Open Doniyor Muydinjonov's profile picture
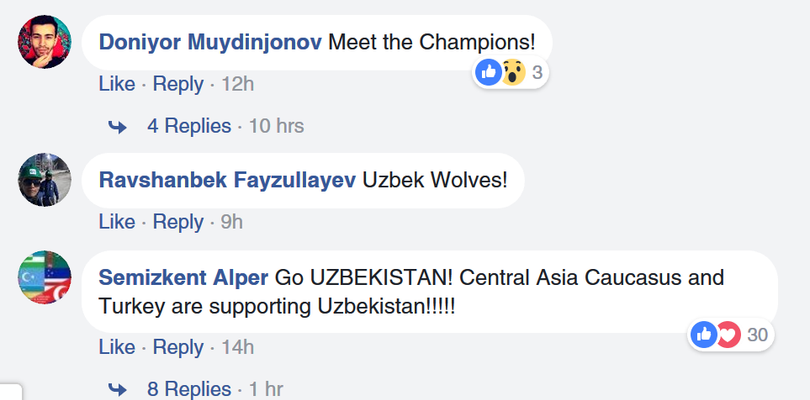The width and height of the screenshot is (810, 400). point(45,43)
